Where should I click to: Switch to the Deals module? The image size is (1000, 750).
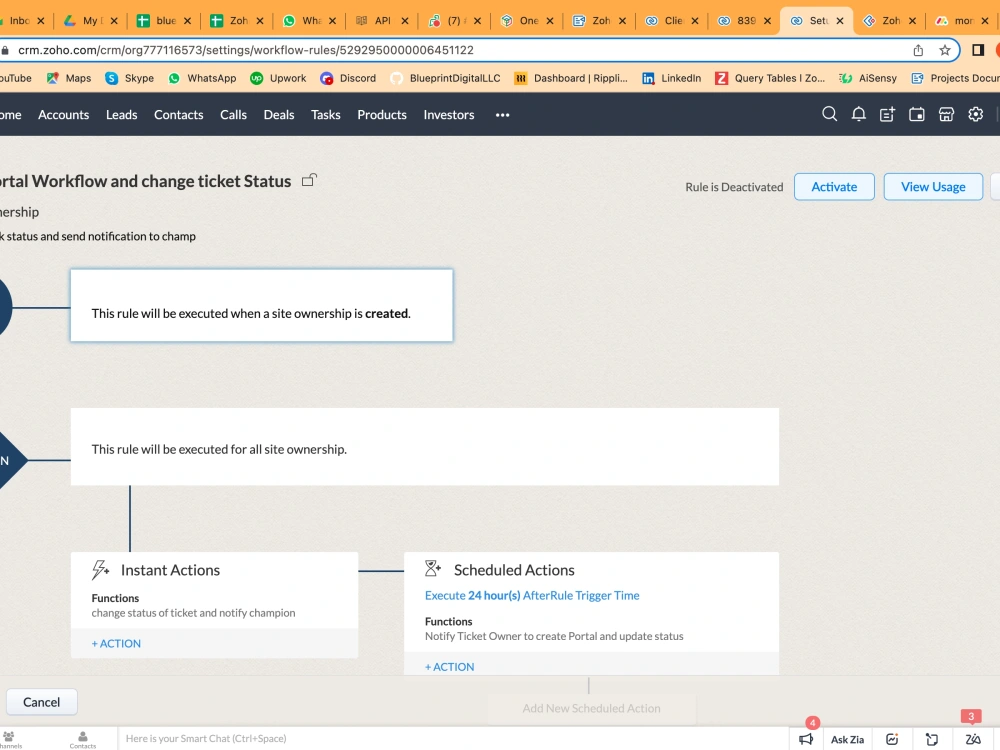[278, 114]
